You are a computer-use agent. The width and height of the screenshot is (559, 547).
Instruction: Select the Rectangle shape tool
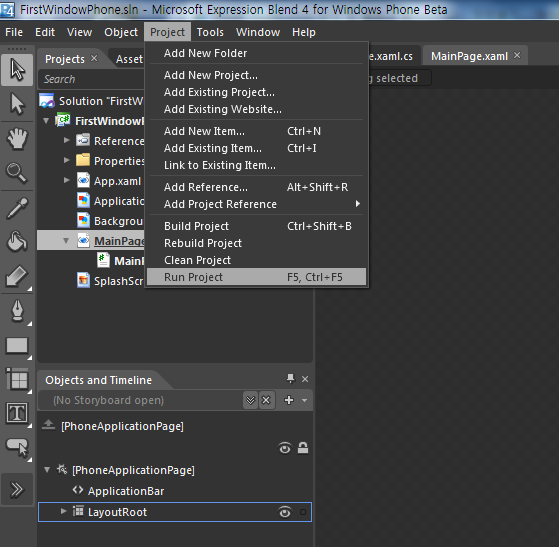point(17,345)
